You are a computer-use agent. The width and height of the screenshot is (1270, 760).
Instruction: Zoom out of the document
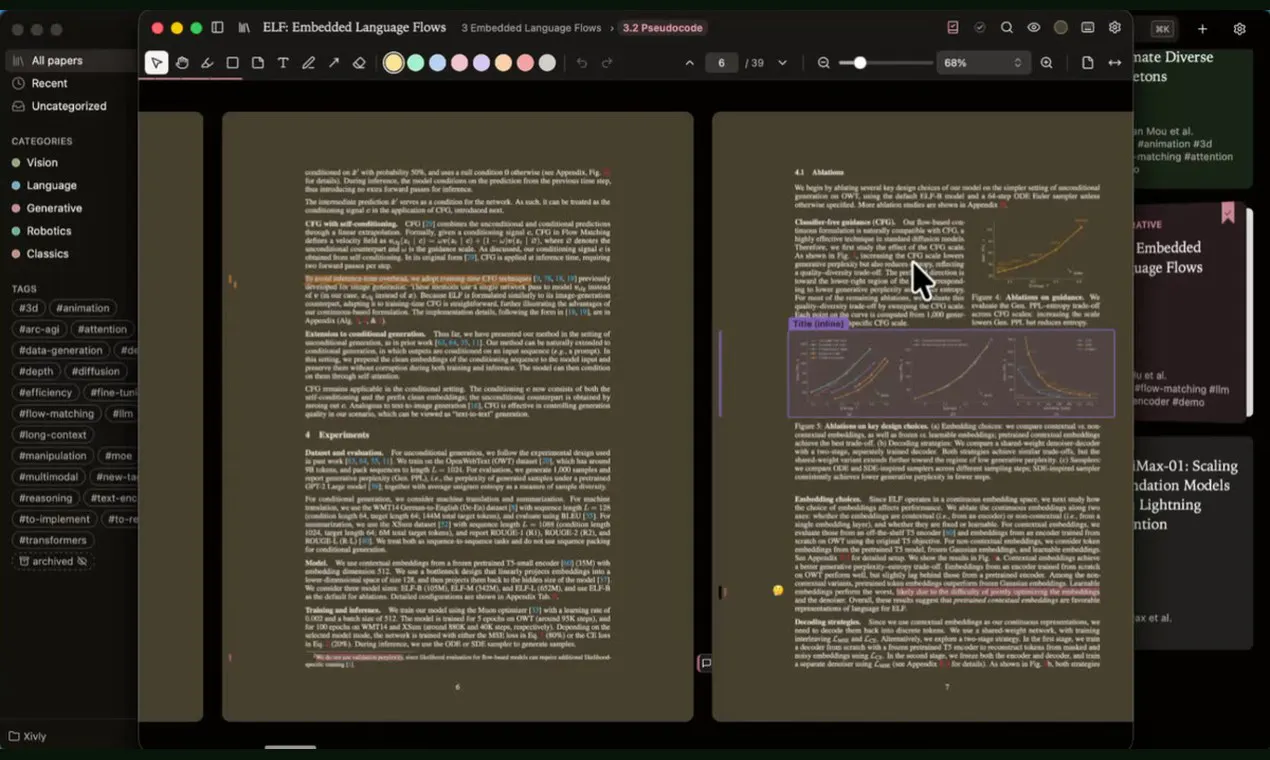(823, 63)
